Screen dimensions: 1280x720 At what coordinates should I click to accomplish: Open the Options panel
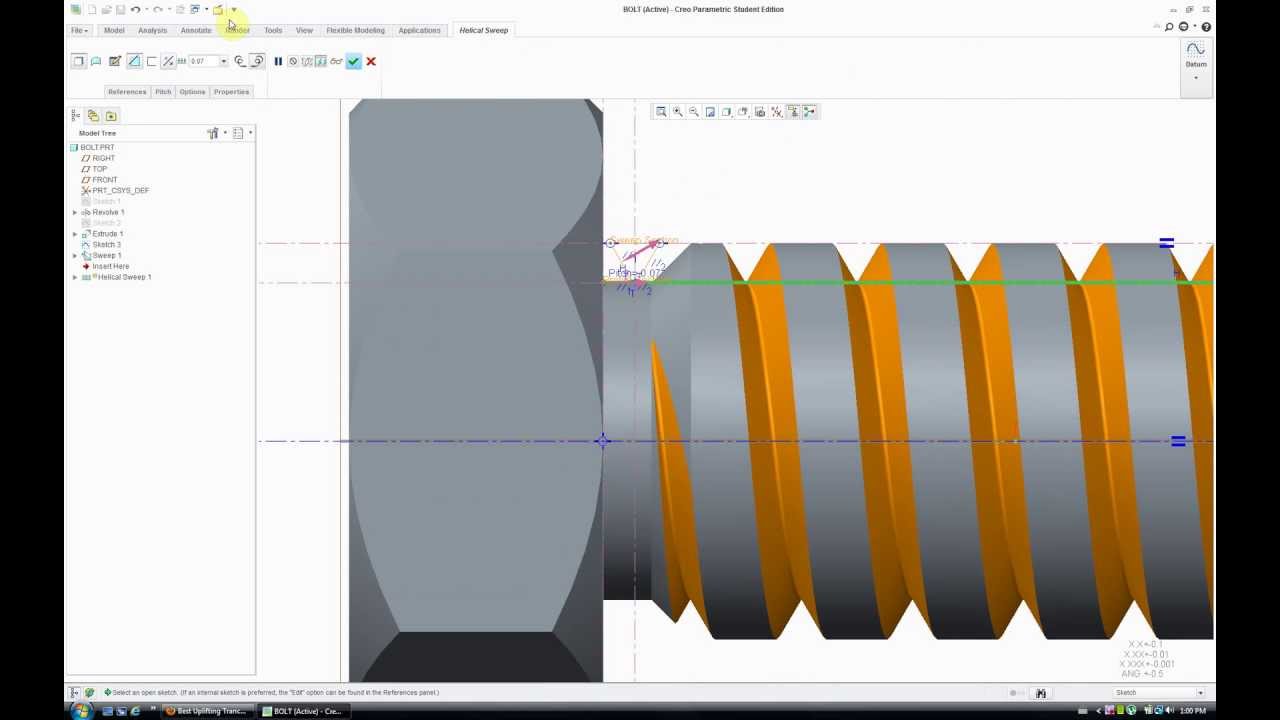click(x=192, y=92)
